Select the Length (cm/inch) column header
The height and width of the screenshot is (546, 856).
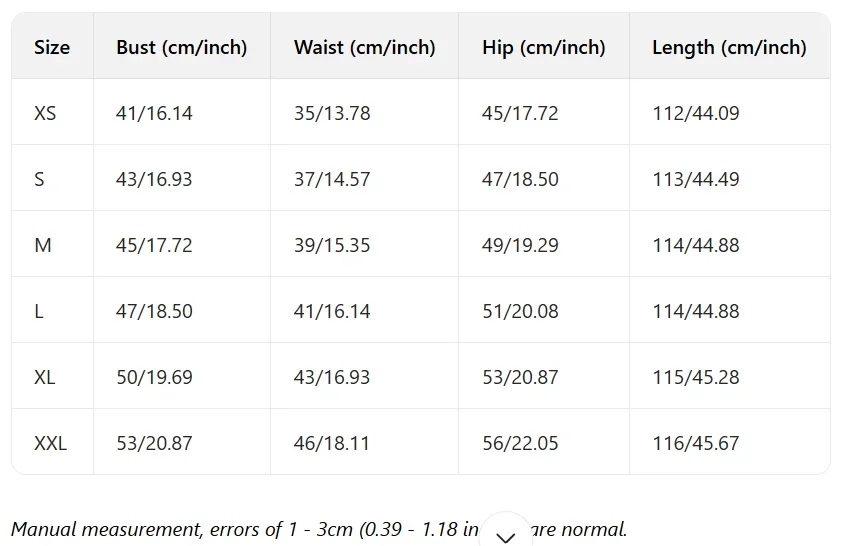point(729,48)
